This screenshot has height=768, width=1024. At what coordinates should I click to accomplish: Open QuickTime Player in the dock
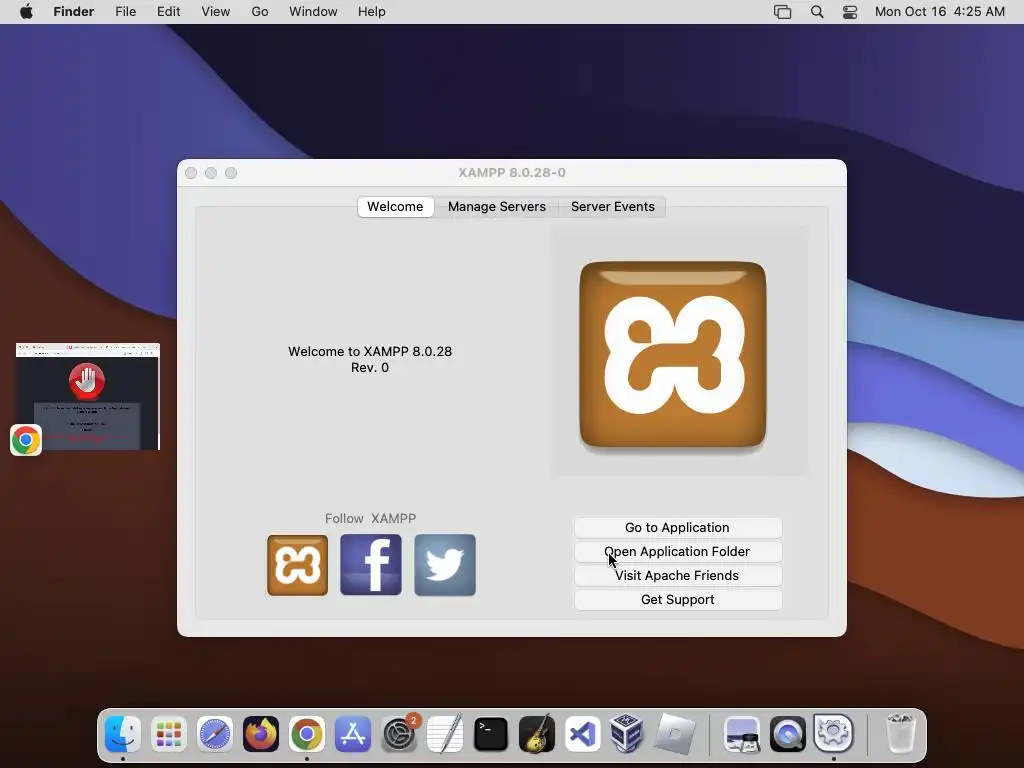788,733
